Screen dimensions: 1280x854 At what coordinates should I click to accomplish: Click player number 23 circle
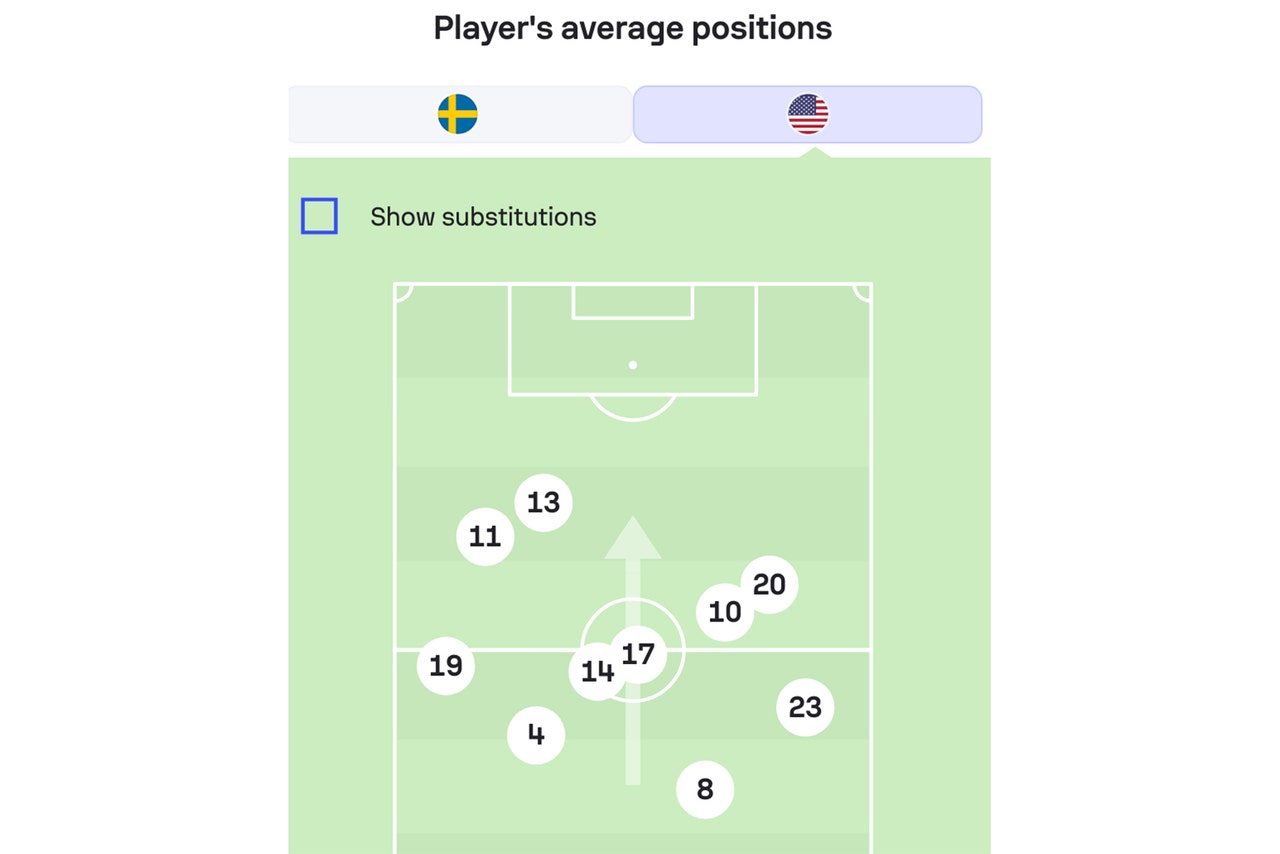pyautogui.click(x=805, y=707)
